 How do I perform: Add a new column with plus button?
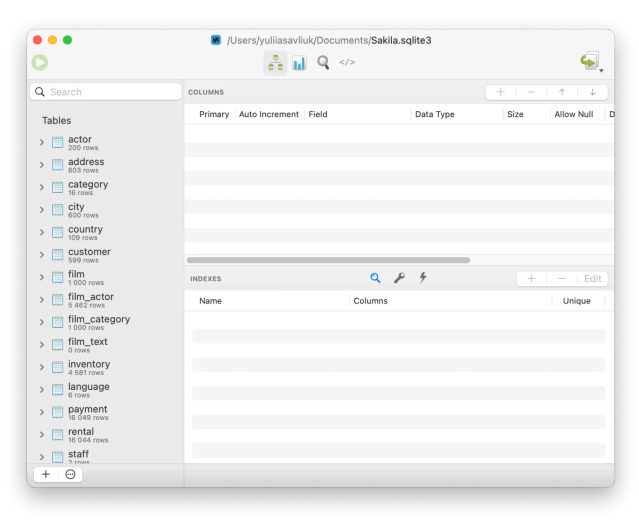coord(501,92)
